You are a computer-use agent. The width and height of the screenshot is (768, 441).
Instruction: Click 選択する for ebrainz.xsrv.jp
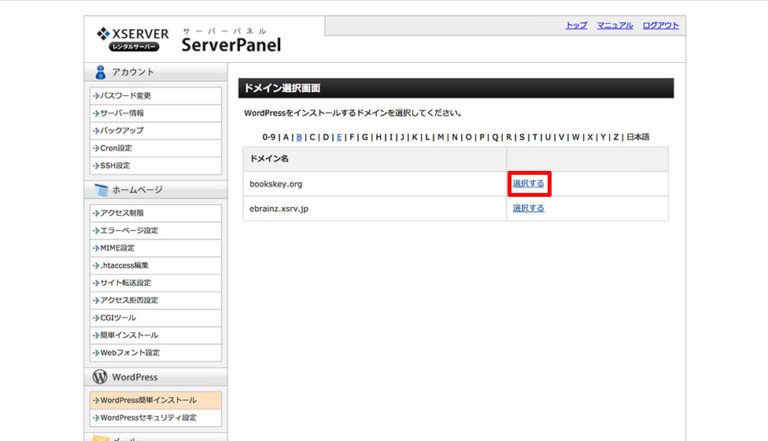point(528,208)
